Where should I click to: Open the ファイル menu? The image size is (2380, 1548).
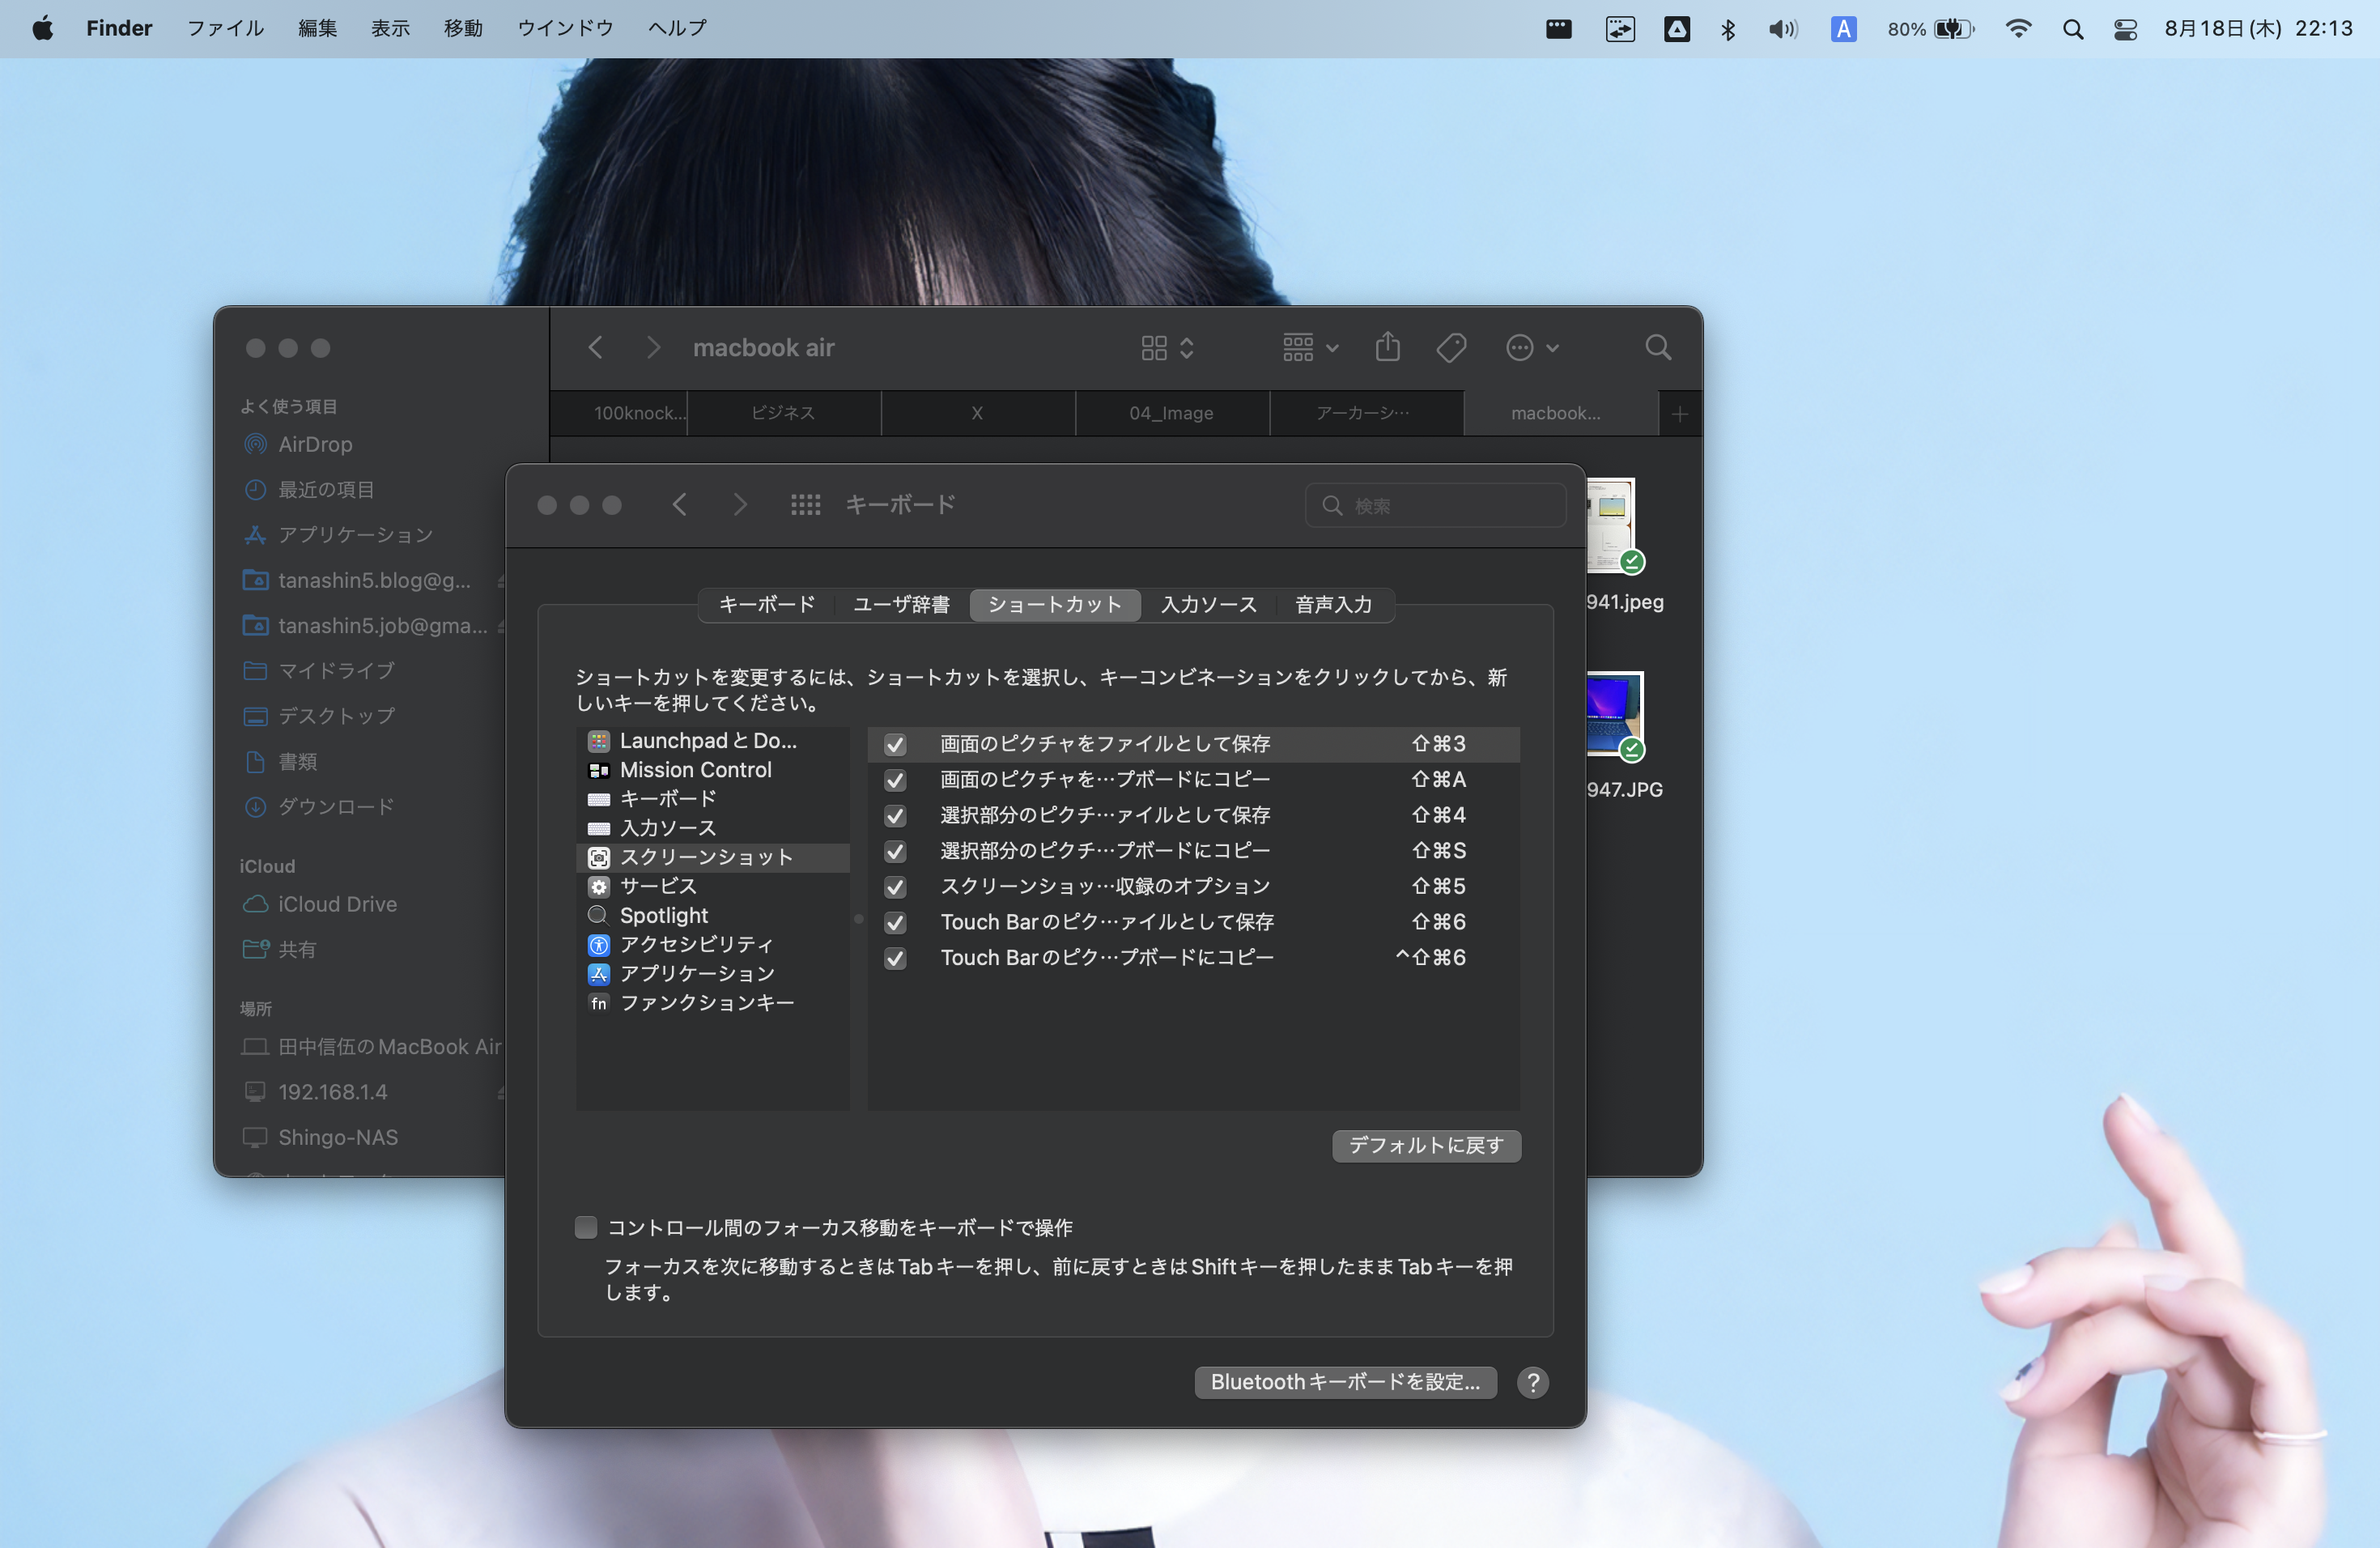225,28
